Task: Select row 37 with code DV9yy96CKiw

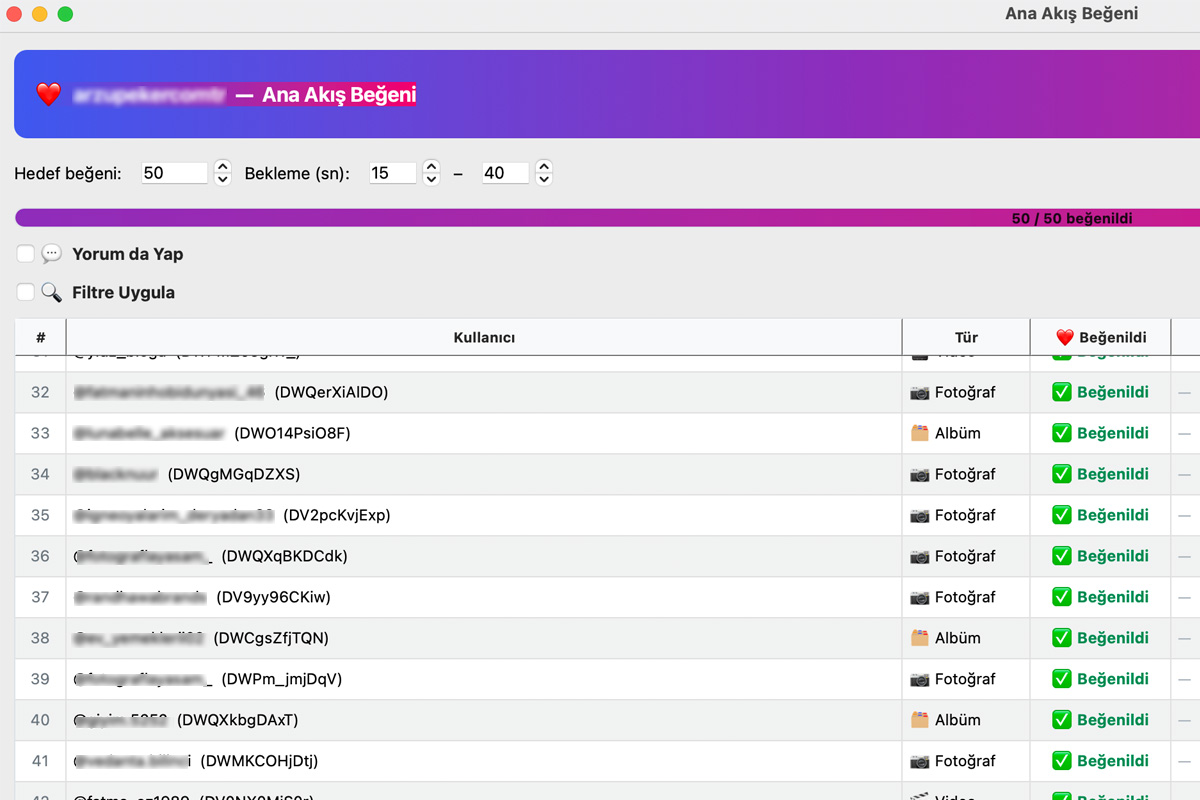Action: tap(484, 597)
